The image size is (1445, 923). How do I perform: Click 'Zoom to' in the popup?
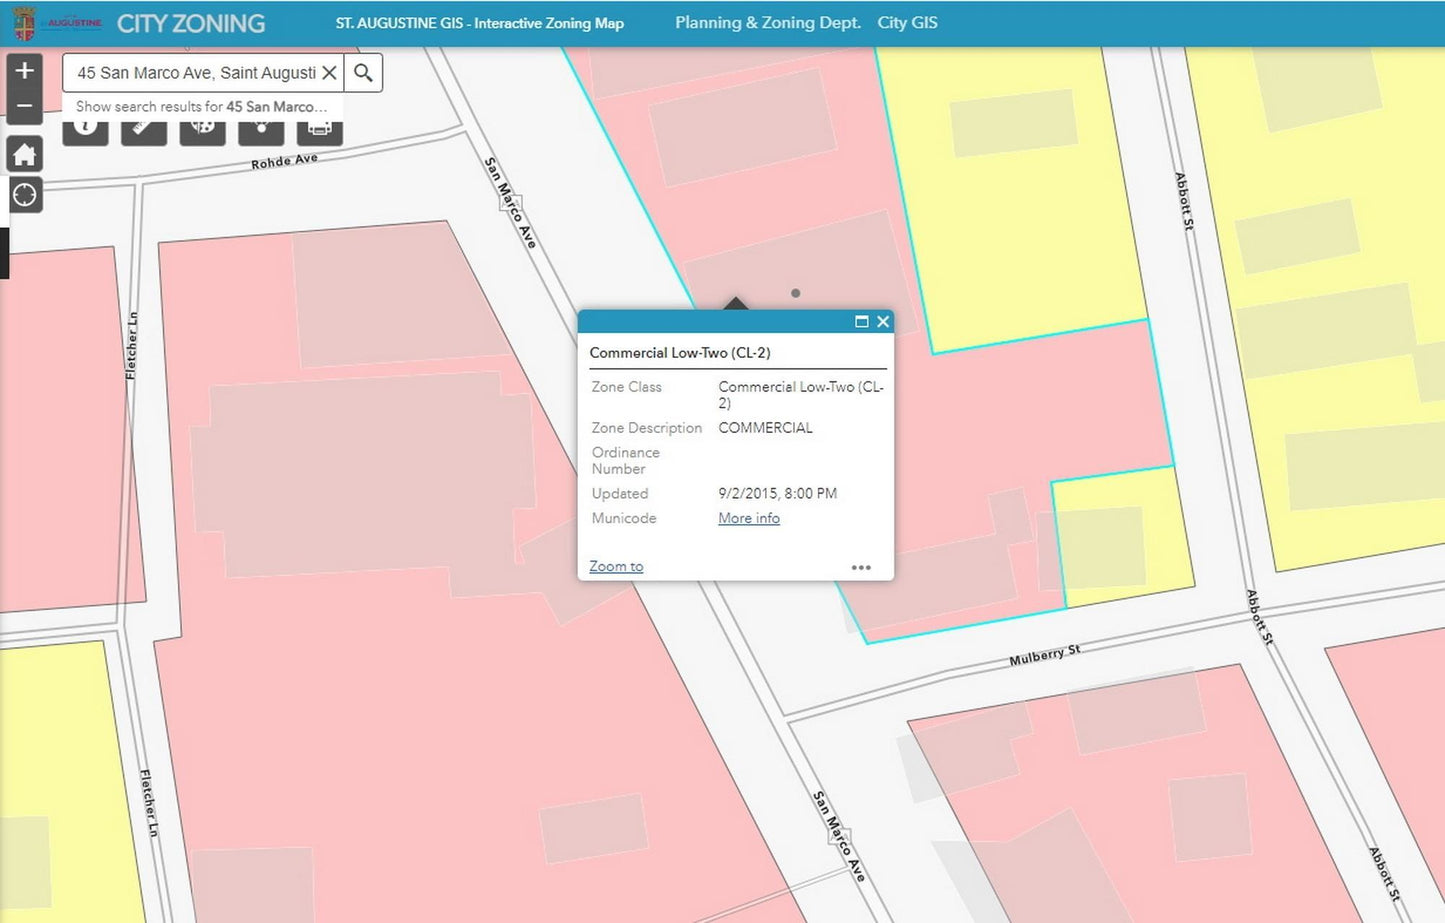point(616,566)
